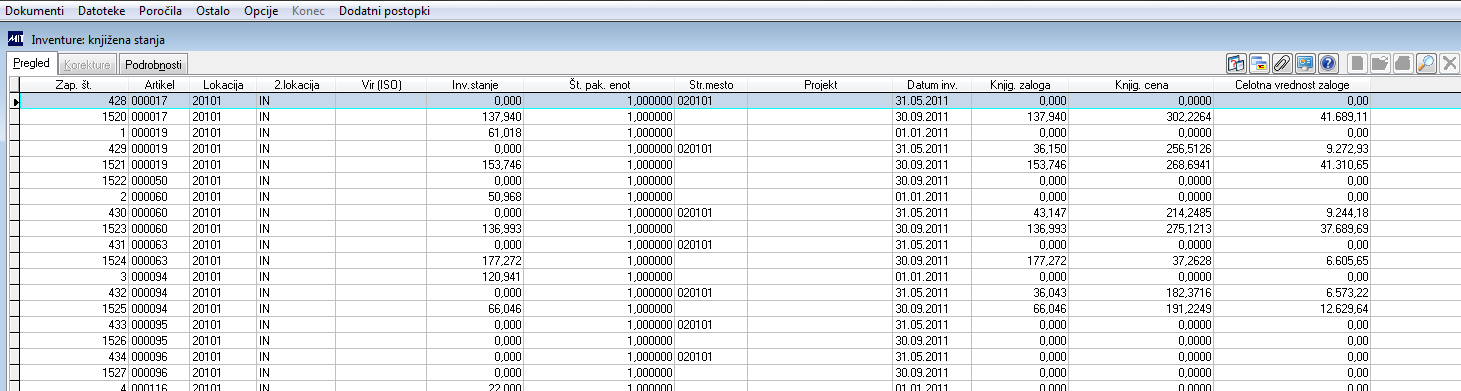Sort by the Artikel column header
This screenshot has width=1461, height=391.
159,85
